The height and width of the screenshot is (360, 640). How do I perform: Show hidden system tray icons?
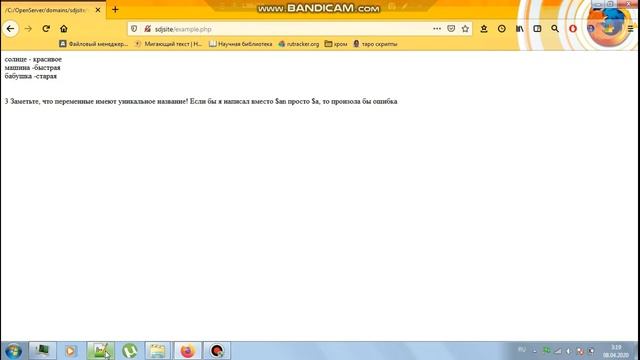[535, 351]
